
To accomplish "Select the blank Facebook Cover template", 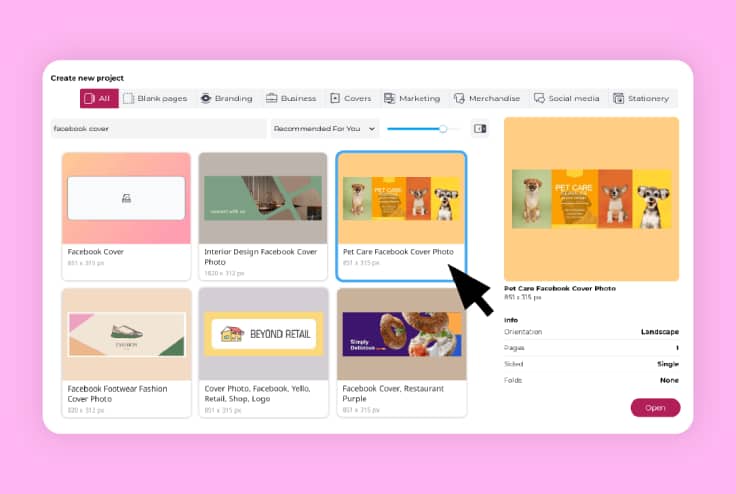I will [x=126, y=198].
